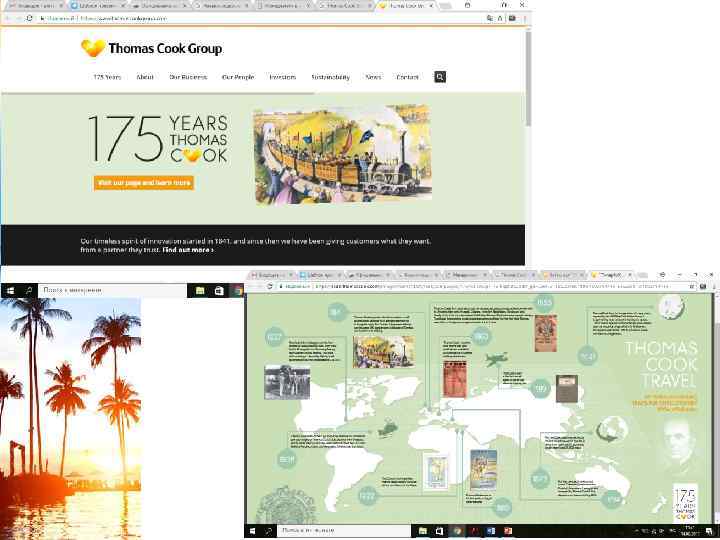Open File Explorer in left taskbar
Screen dimensions: 720x540
click(200, 291)
